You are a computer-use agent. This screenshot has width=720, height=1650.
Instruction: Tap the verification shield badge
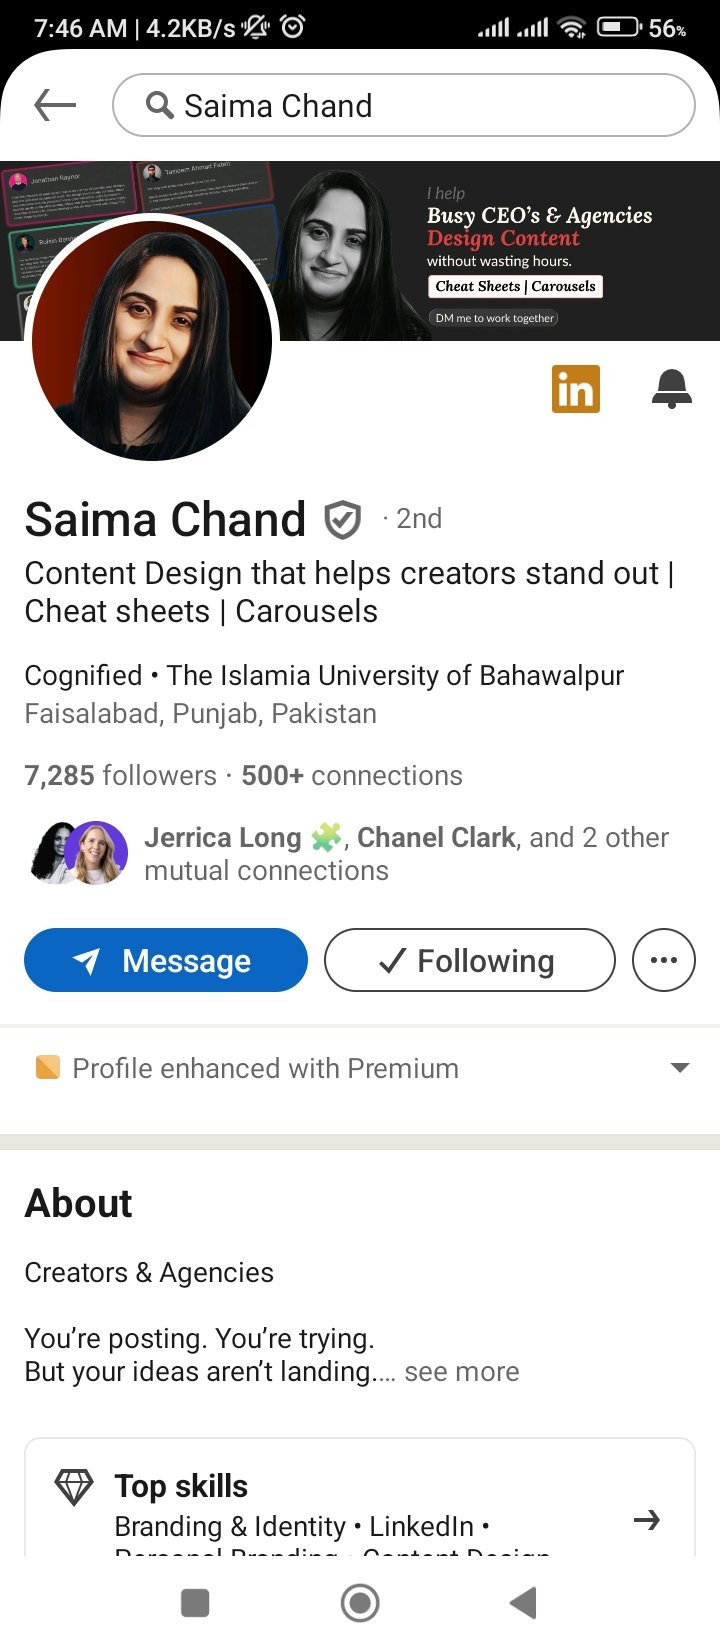(x=342, y=520)
